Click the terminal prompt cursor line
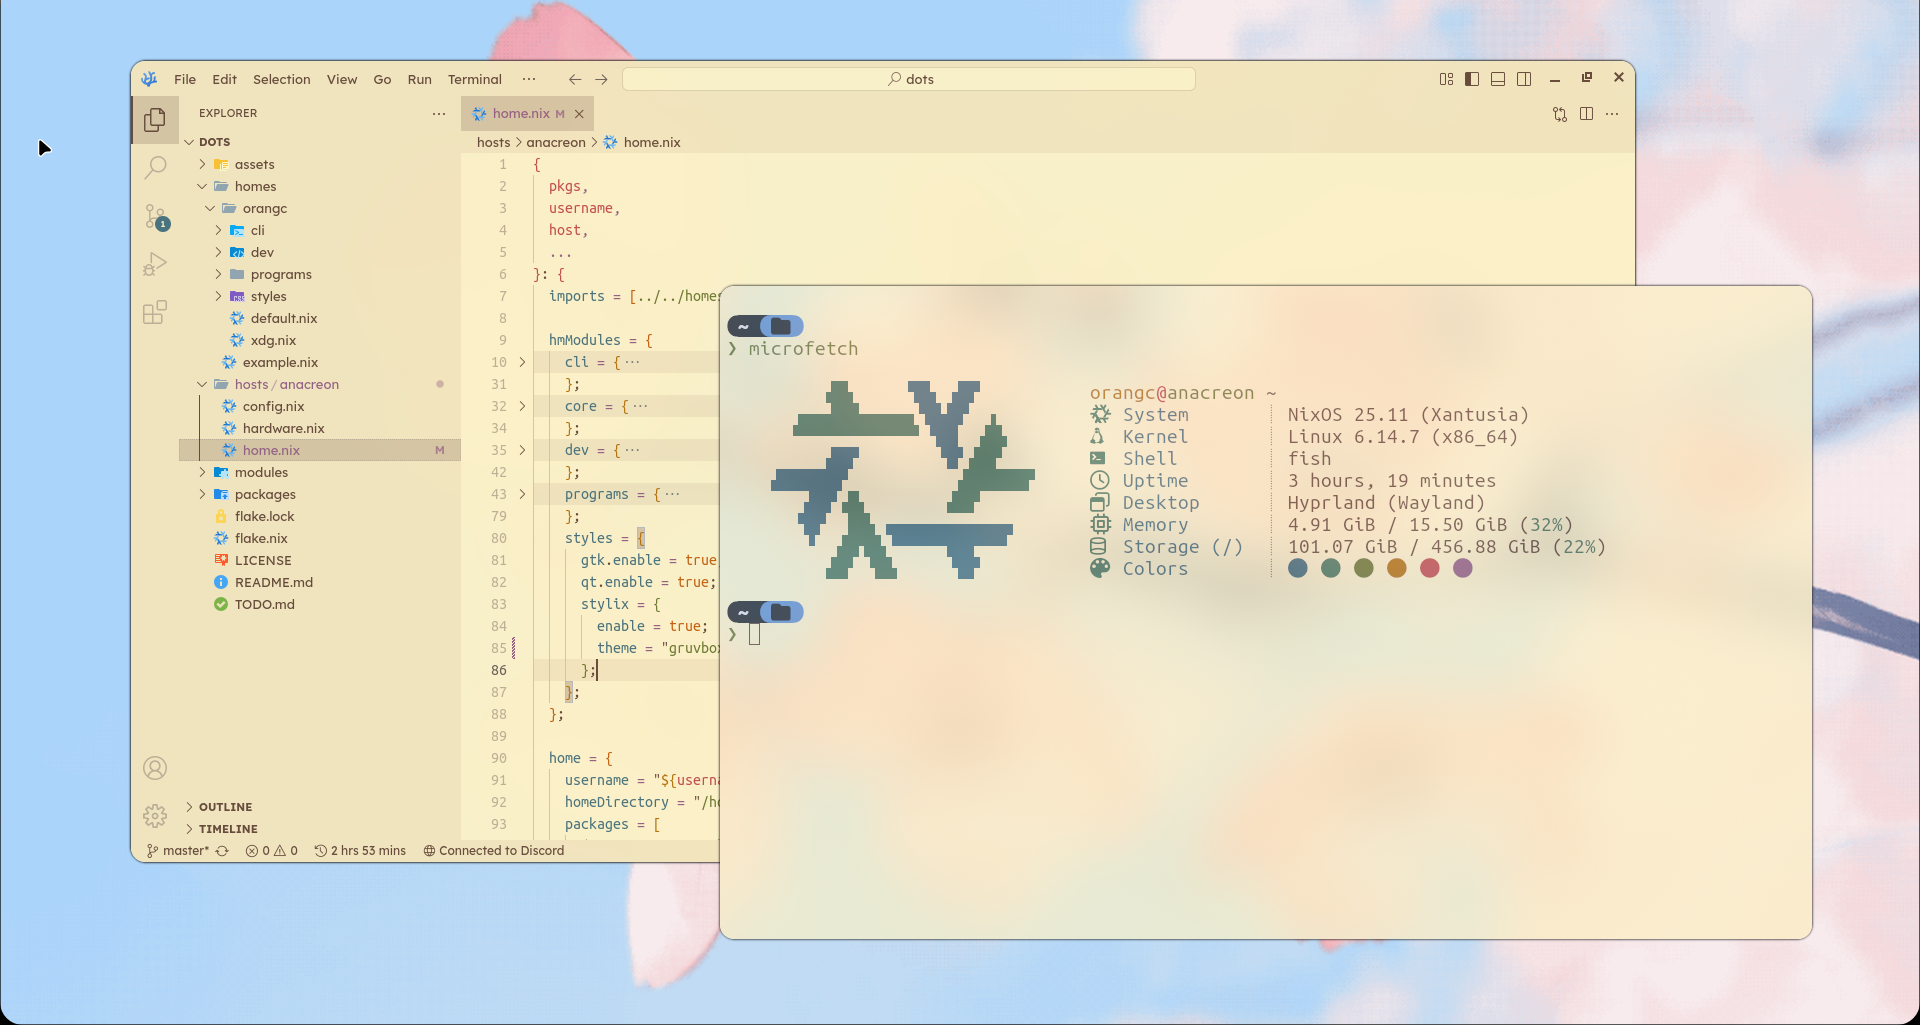 755,634
